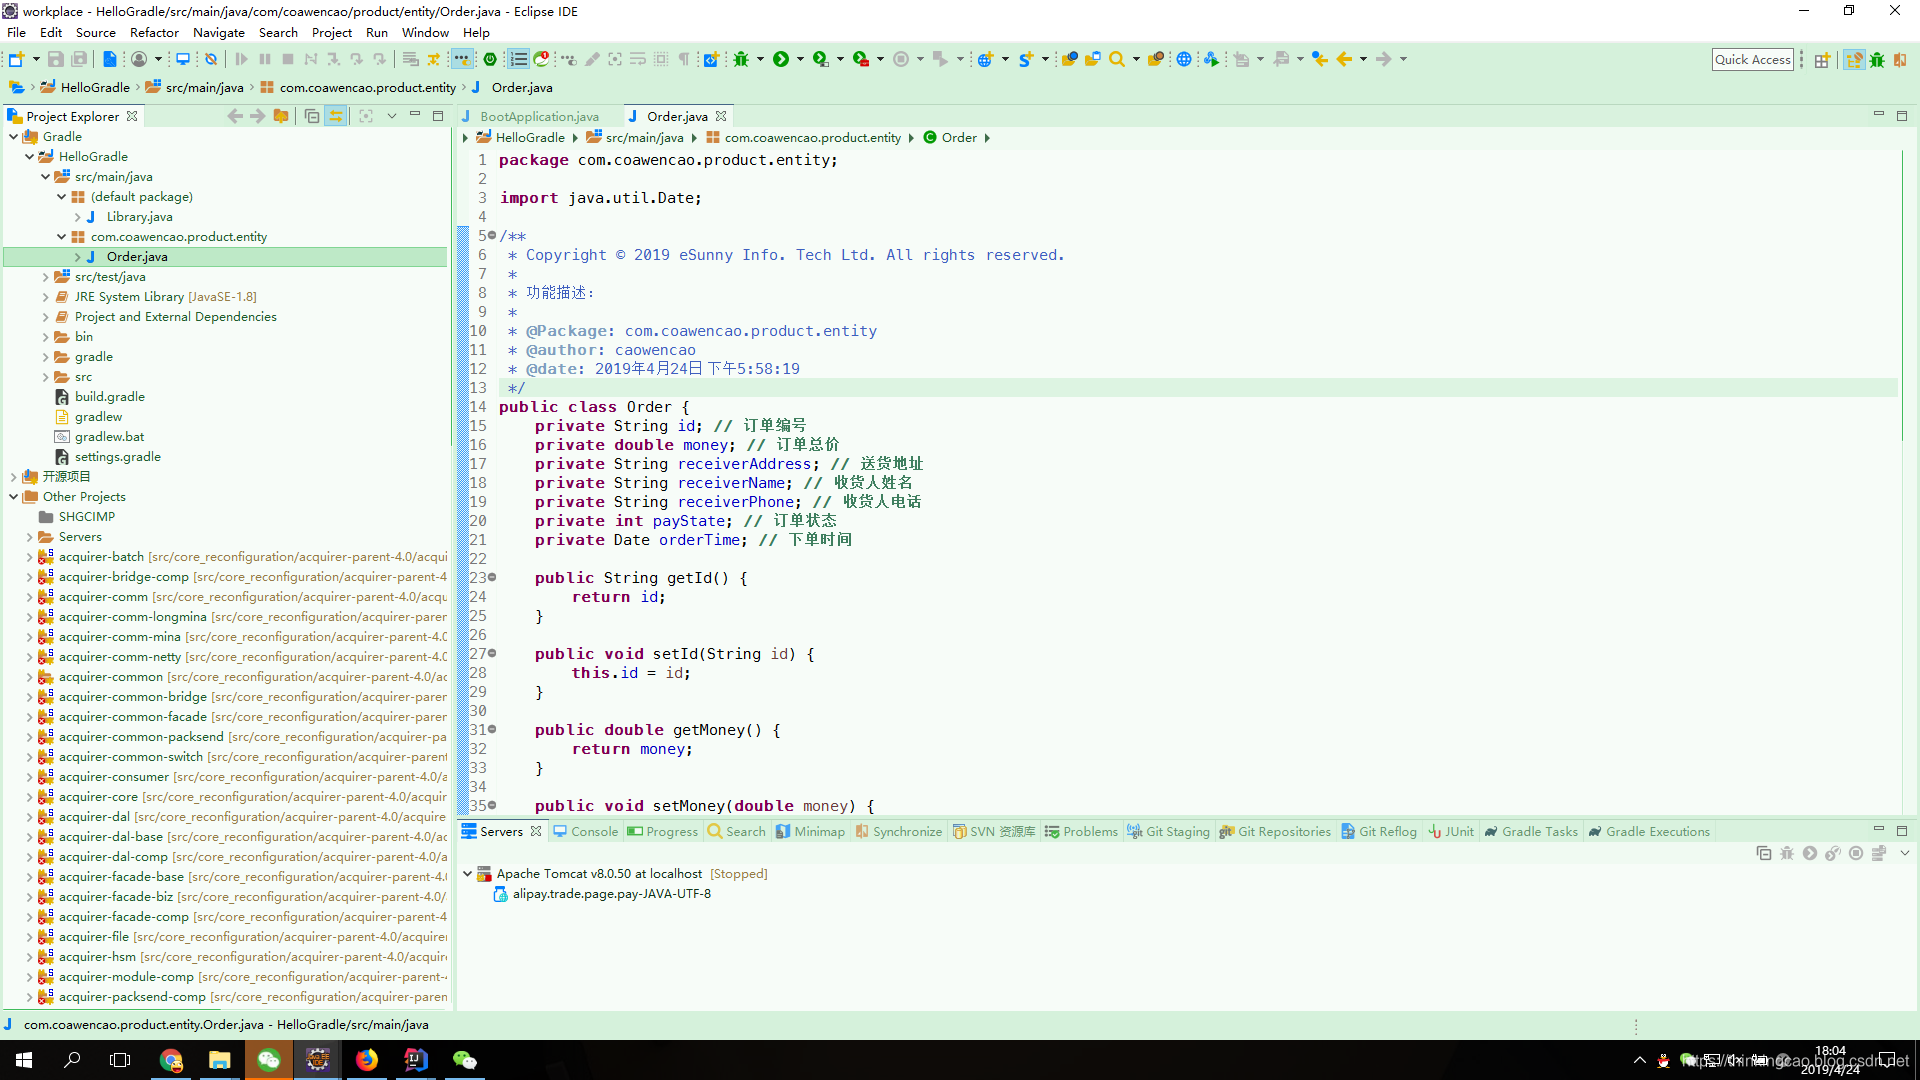
Task: Open the Run button dropdown arrow
Action: [801, 59]
